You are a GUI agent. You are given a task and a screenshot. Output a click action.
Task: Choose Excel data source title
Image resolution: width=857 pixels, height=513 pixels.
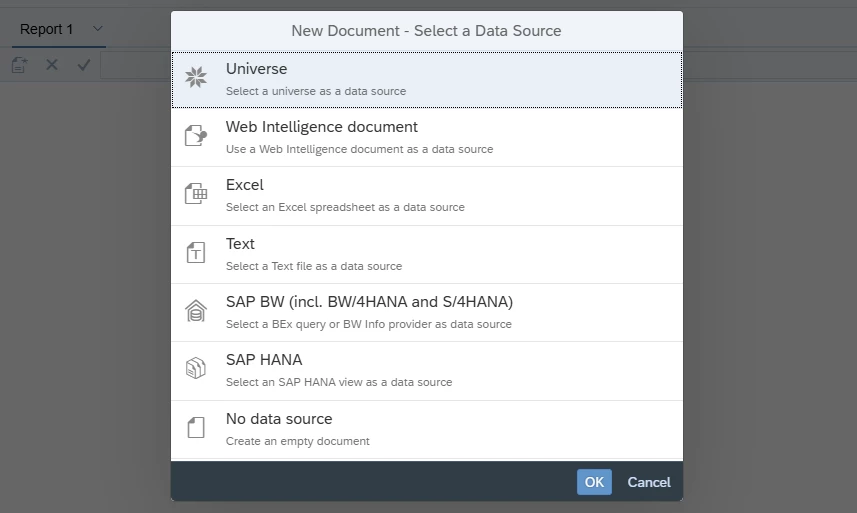[244, 185]
